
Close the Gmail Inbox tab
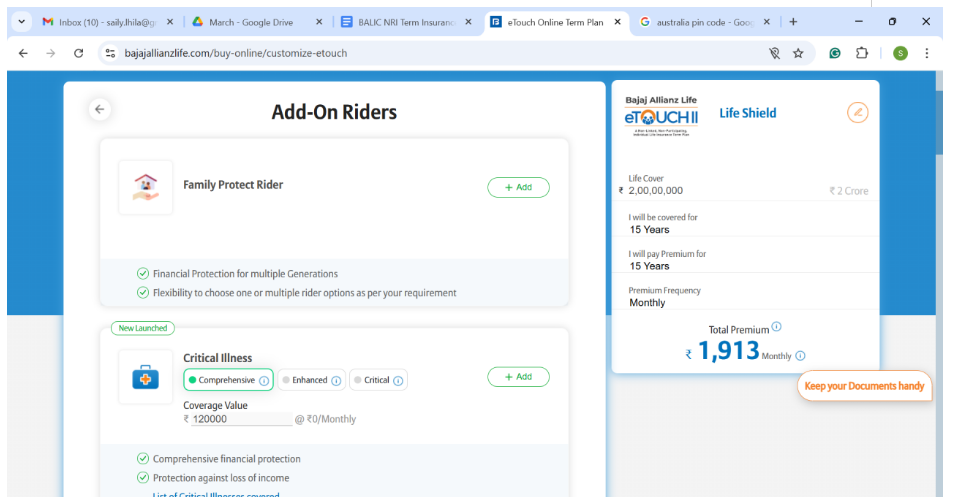[x=170, y=22]
